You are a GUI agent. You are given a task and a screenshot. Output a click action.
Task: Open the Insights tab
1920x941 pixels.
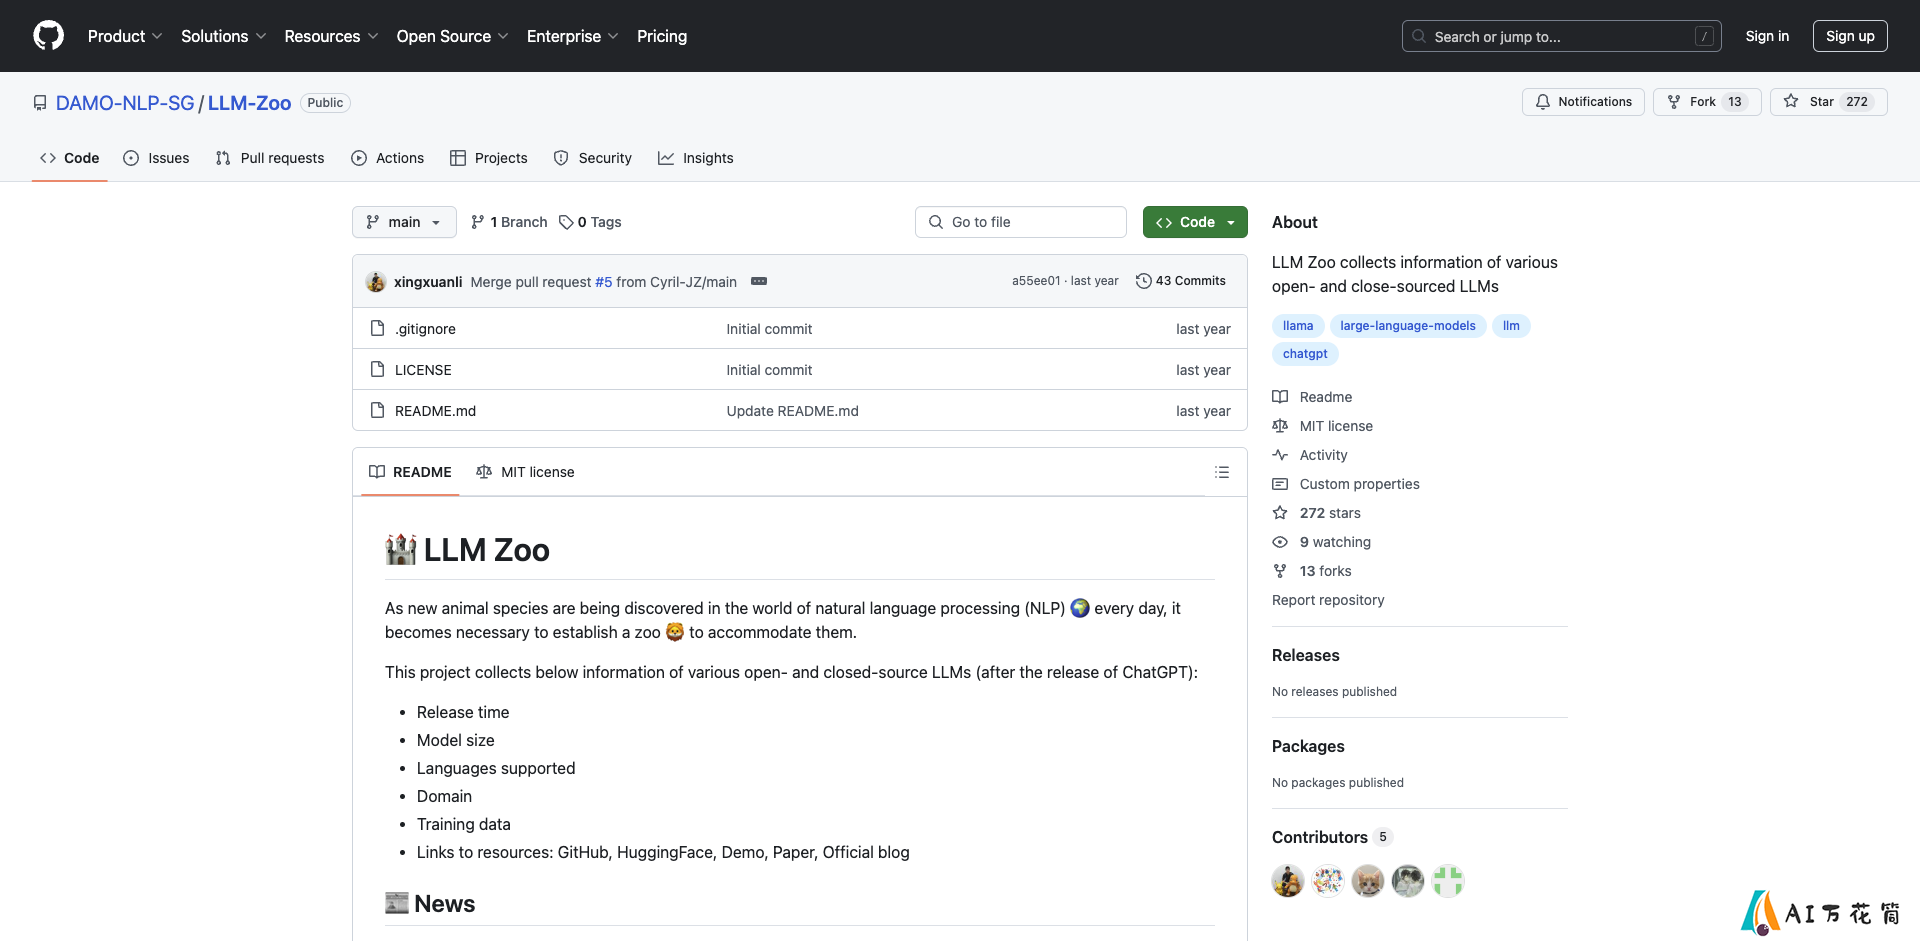click(696, 158)
